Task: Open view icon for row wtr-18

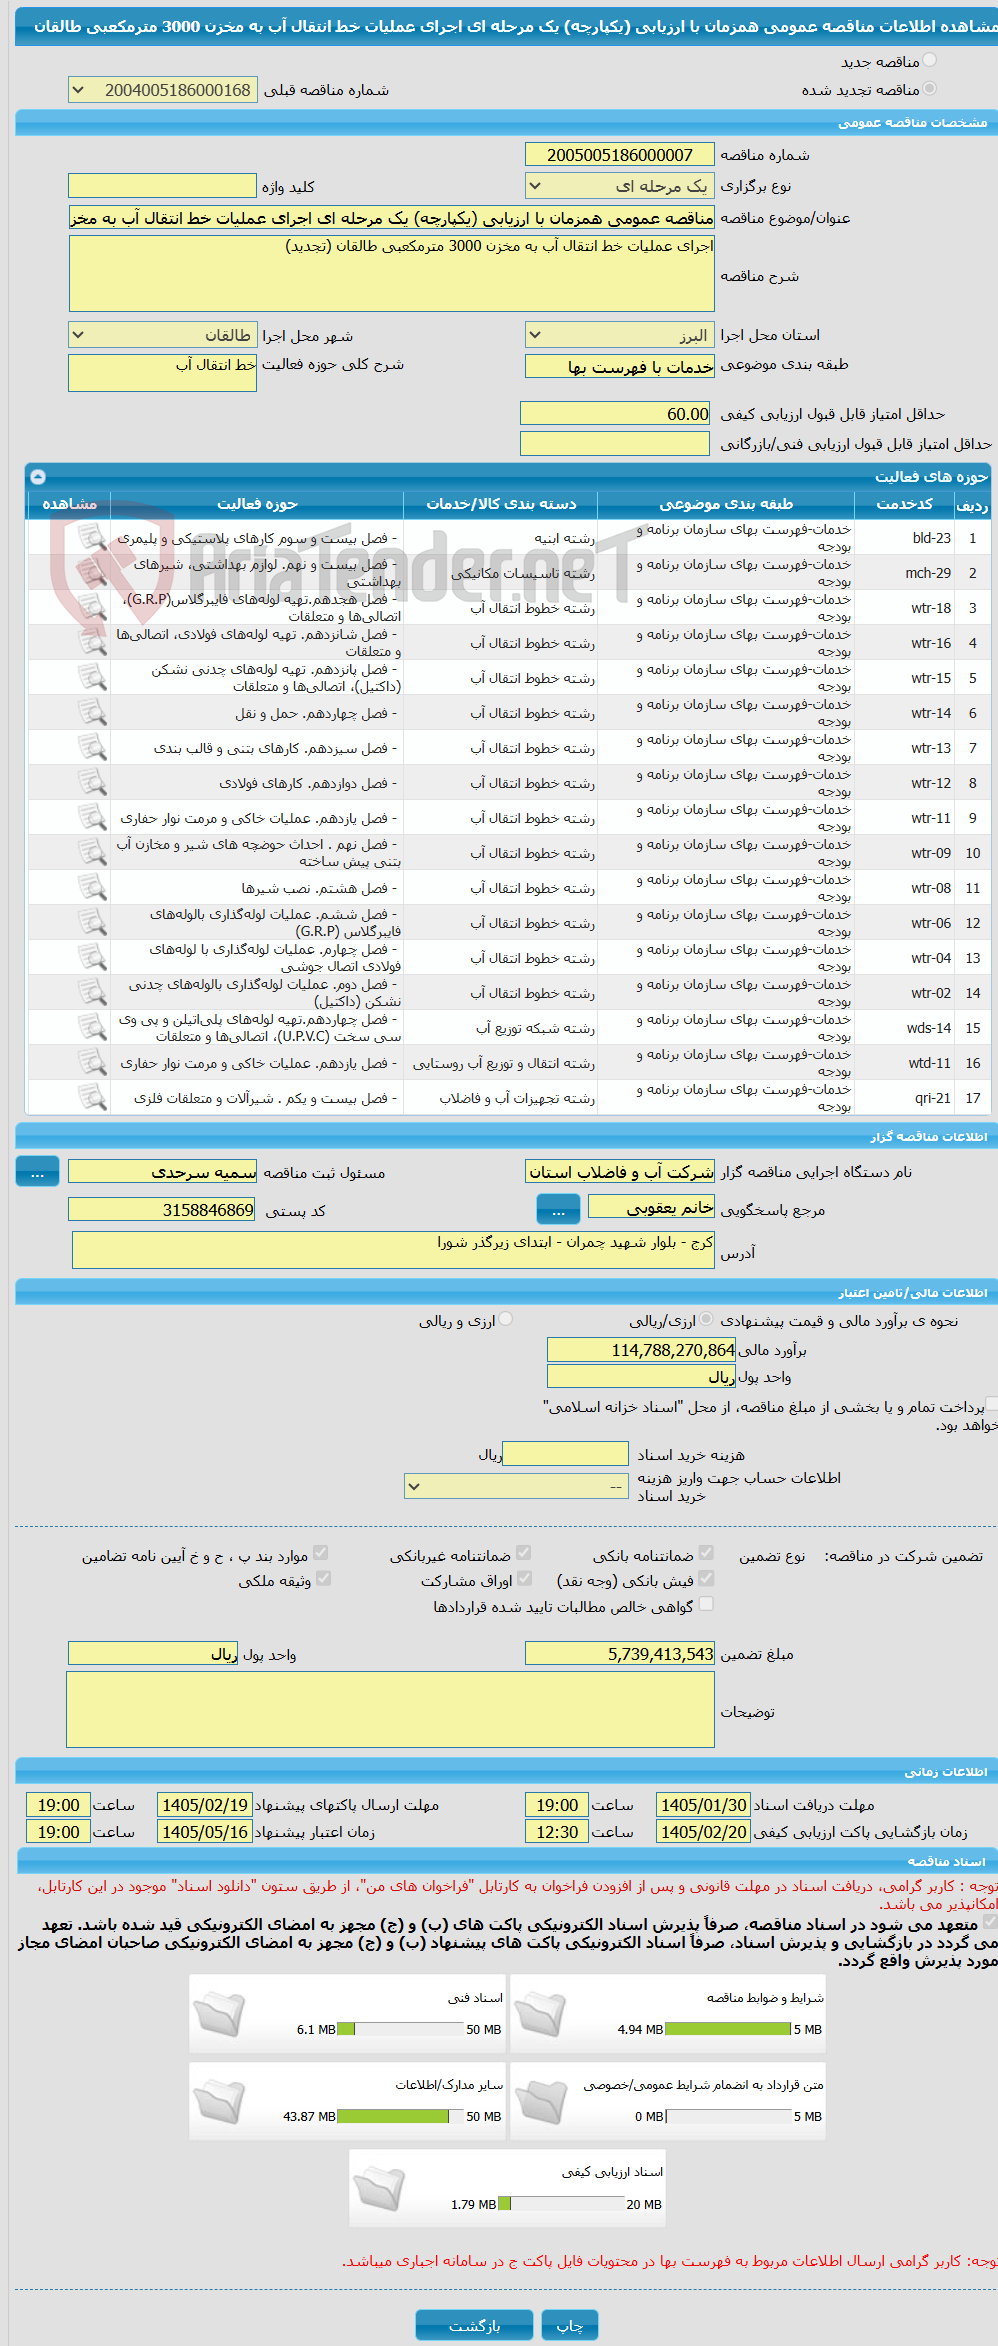Action: (x=92, y=608)
